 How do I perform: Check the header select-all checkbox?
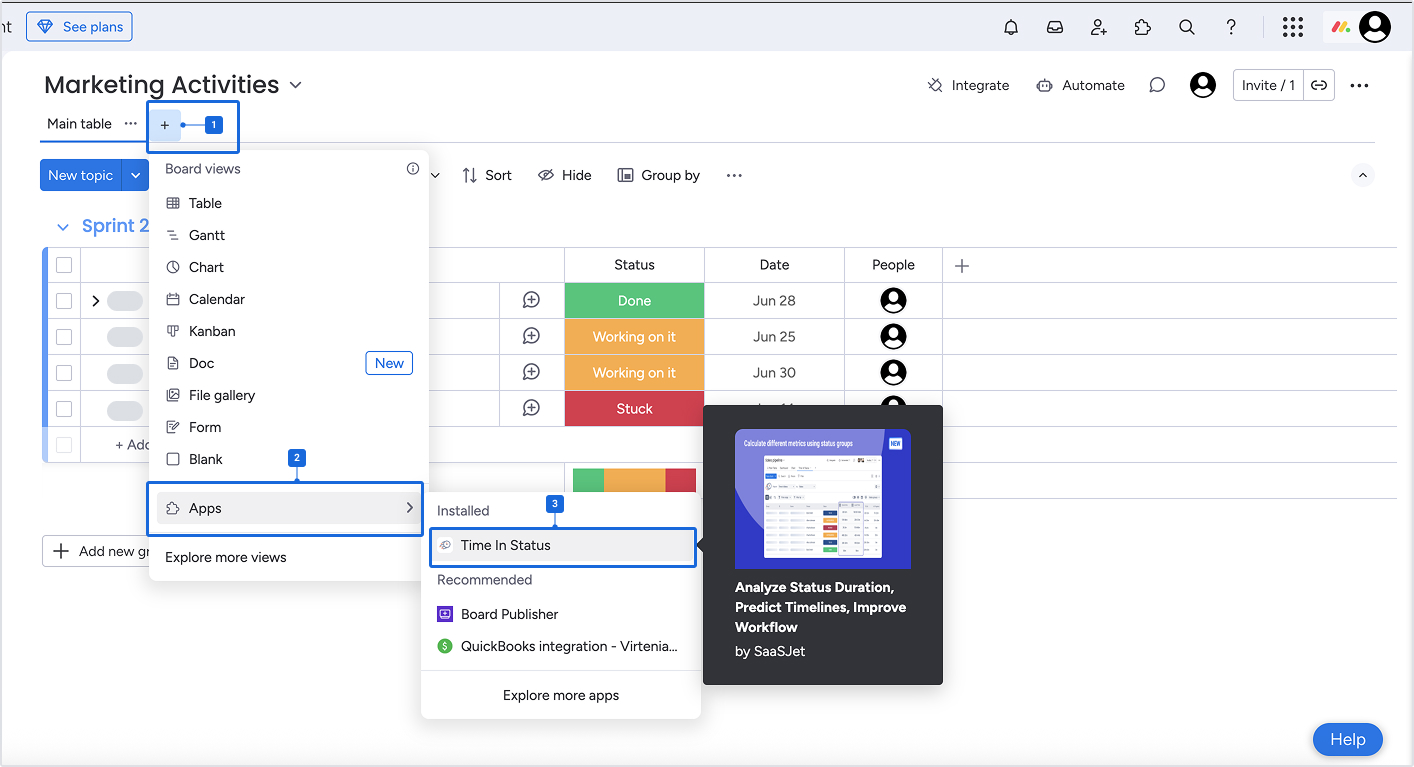tap(64, 265)
